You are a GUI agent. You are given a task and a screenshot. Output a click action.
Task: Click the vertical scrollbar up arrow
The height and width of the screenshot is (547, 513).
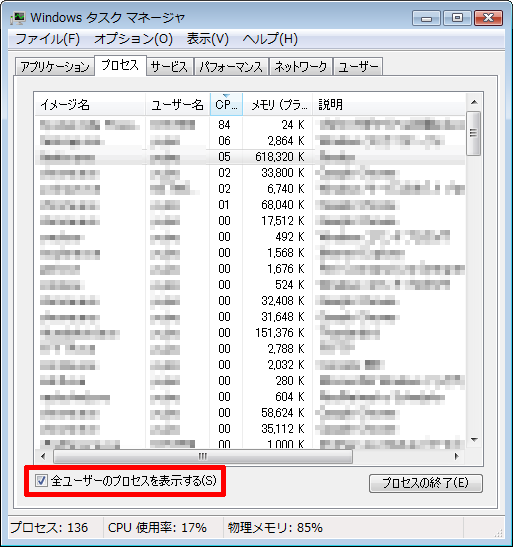coord(474,102)
